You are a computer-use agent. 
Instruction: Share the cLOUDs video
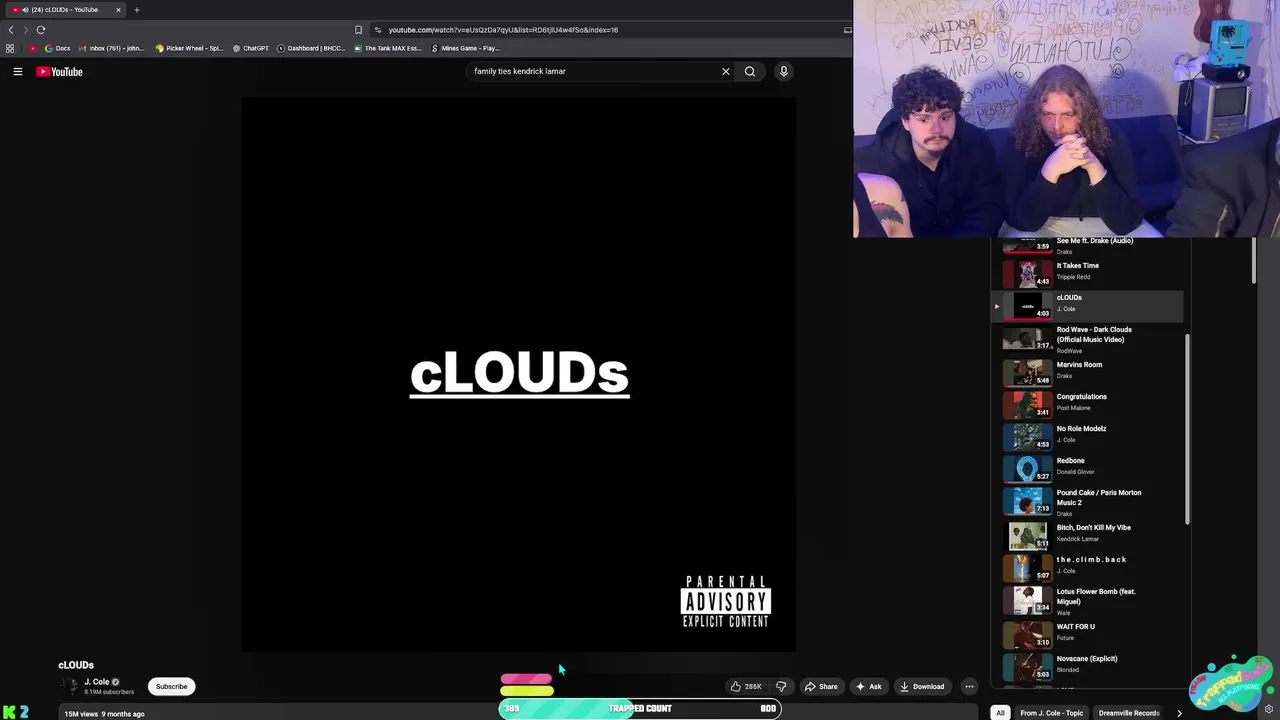click(821, 686)
